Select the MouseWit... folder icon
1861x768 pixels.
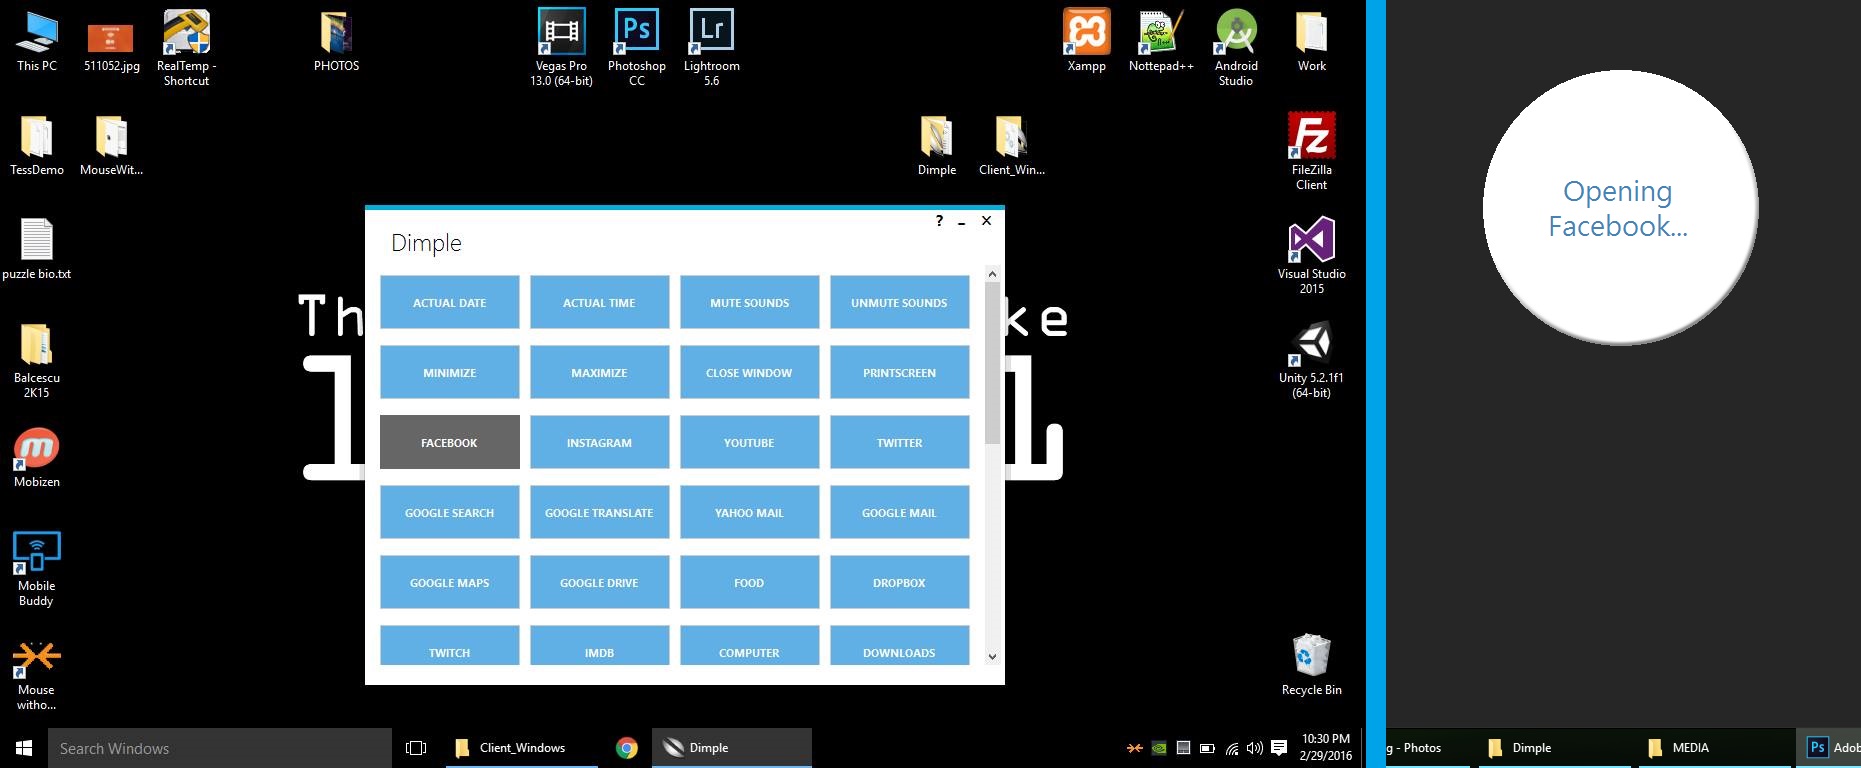click(x=111, y=146)
